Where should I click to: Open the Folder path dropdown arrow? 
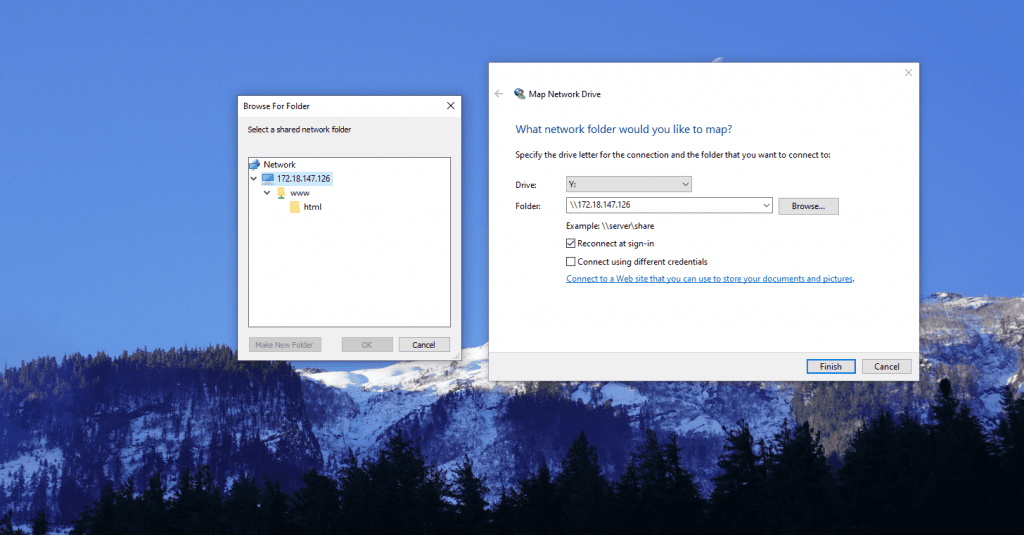click(766, 205)
